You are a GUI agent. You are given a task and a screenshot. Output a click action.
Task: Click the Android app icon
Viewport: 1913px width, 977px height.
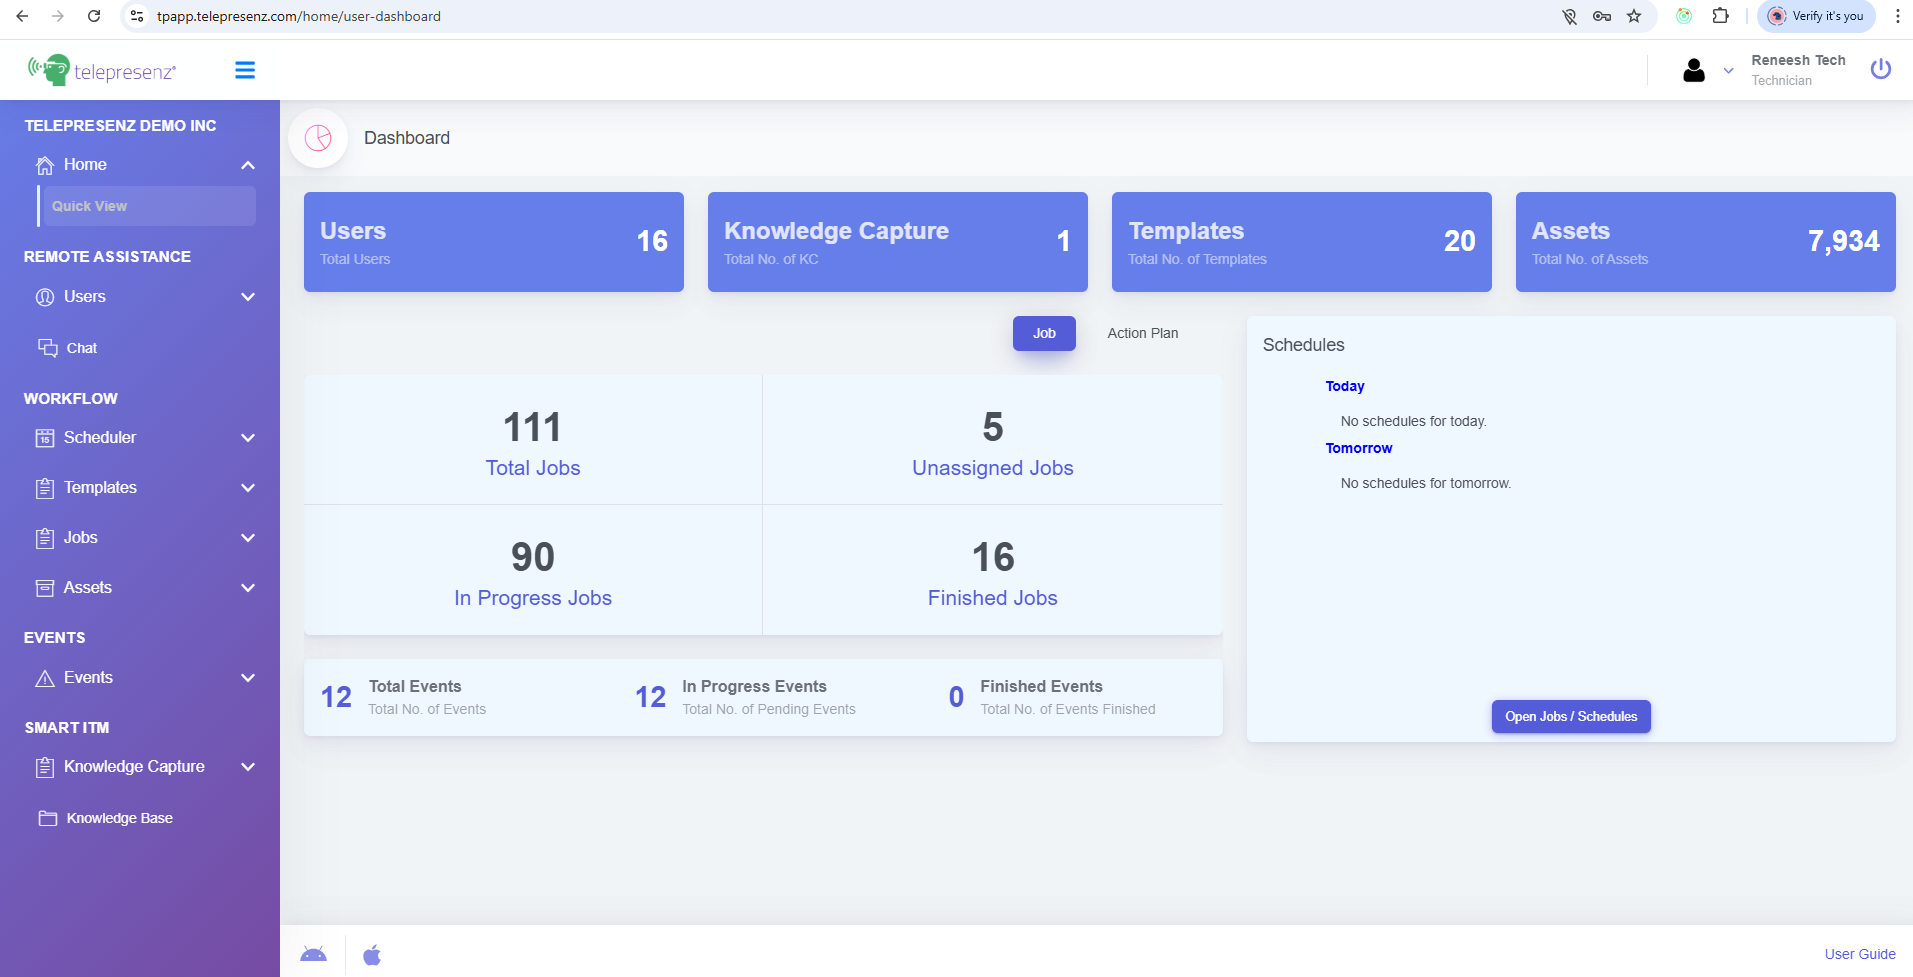[x=313, y=955]
